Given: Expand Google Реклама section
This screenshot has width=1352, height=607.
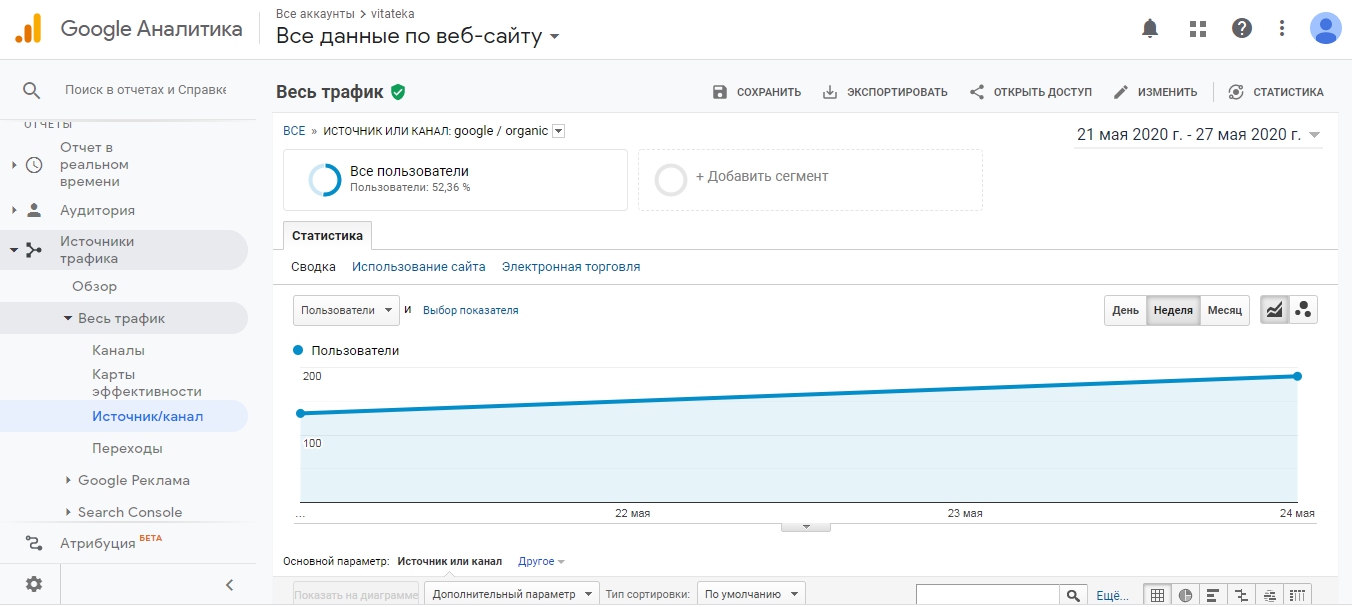Looking at the screenshot, I should 68,480.
